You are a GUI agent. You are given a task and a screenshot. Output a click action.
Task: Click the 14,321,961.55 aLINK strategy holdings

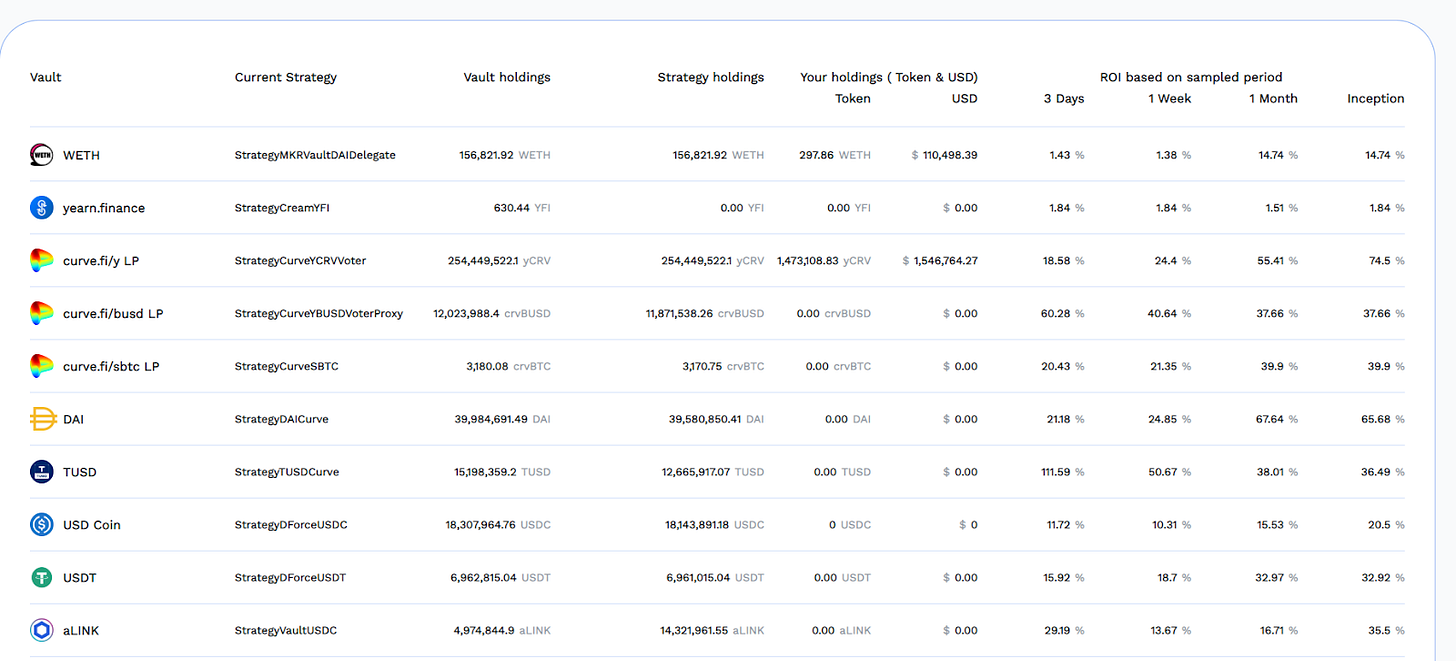pyautogui.click(x=712, y=630)
